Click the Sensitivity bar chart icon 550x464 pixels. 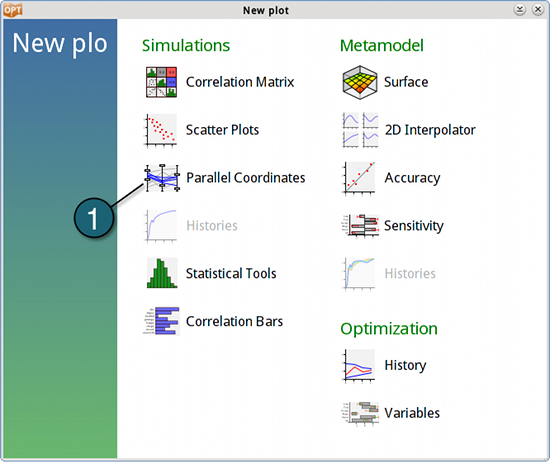coord(360,226)
